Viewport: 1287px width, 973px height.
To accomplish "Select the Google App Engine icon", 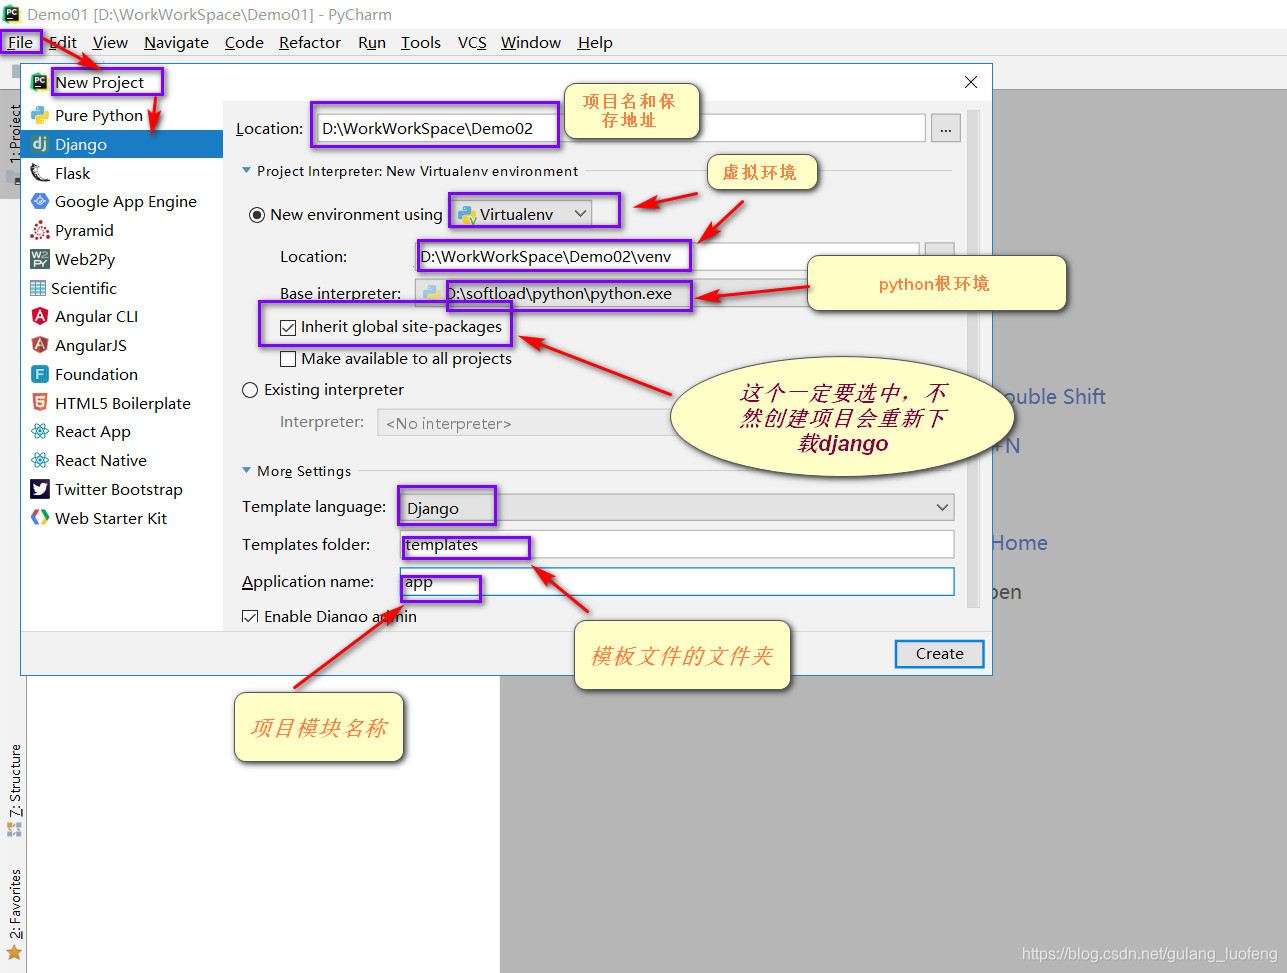I will (40, 201).
